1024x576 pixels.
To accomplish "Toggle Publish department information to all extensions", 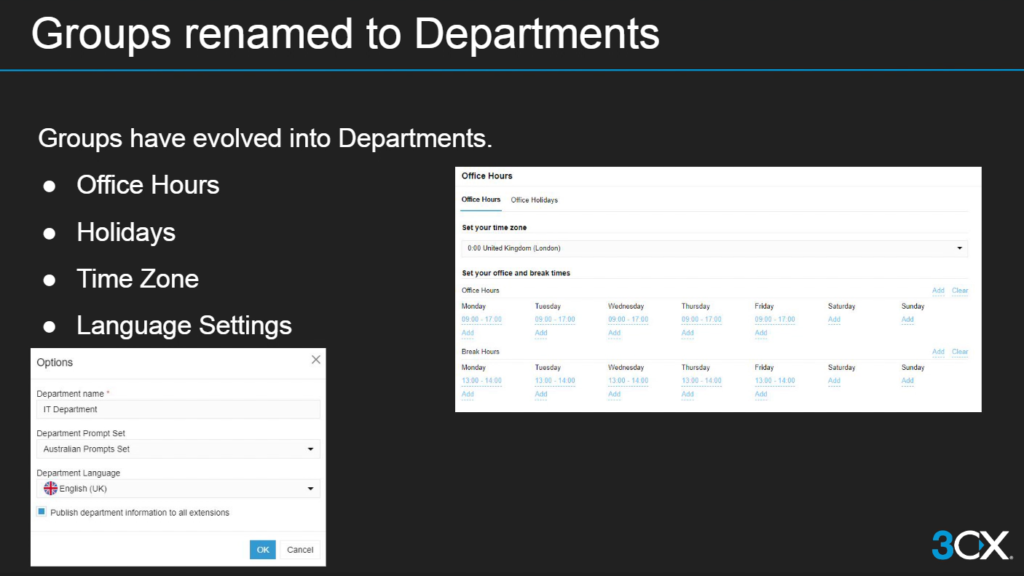I will click(42, 512).
